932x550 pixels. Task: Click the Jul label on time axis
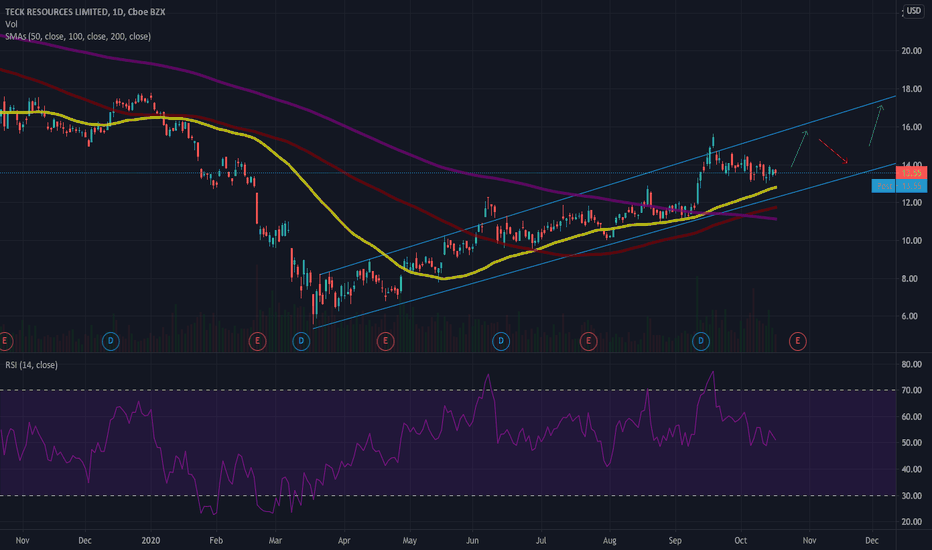pos(541,540)
